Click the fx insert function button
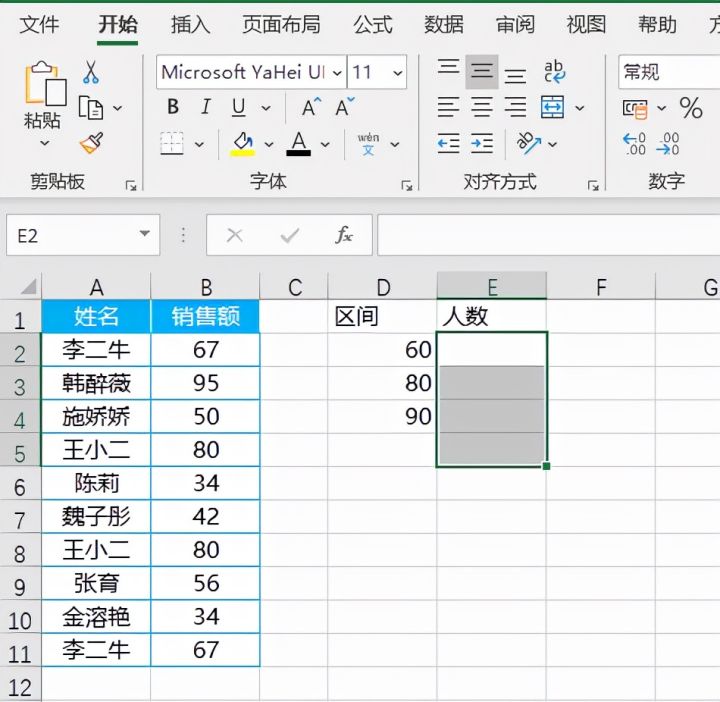 click(344, 235)
